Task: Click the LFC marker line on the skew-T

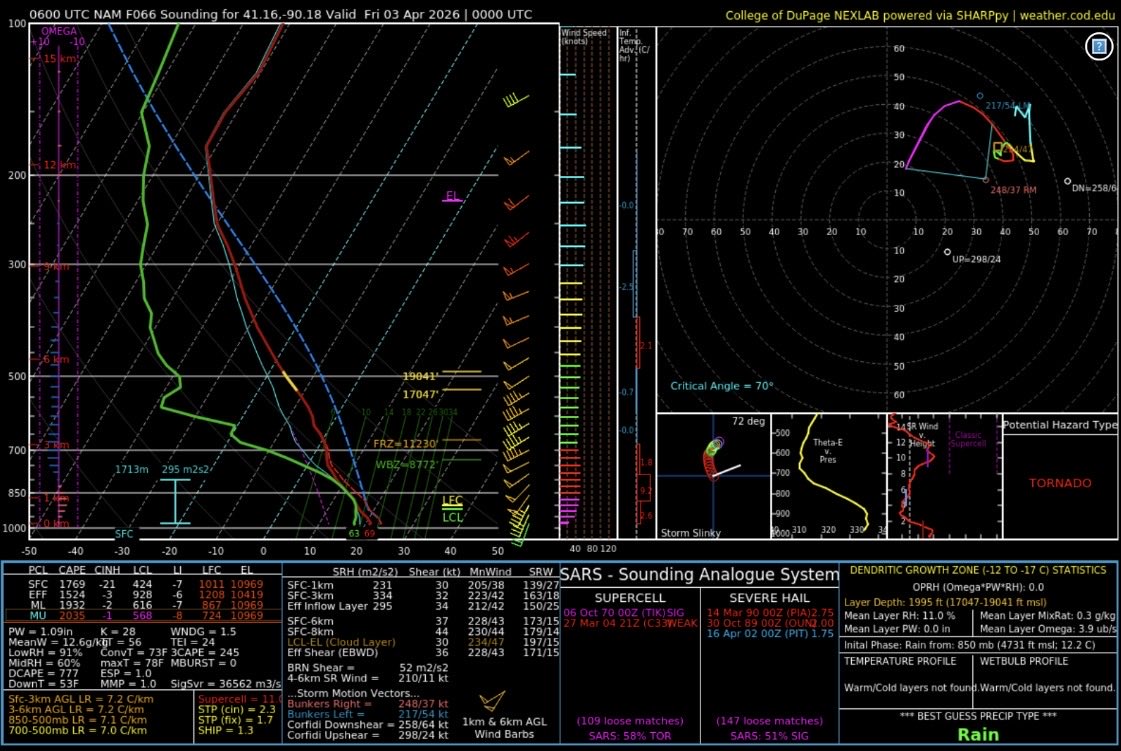Action: pyautogui.click(x=453, y=501)
